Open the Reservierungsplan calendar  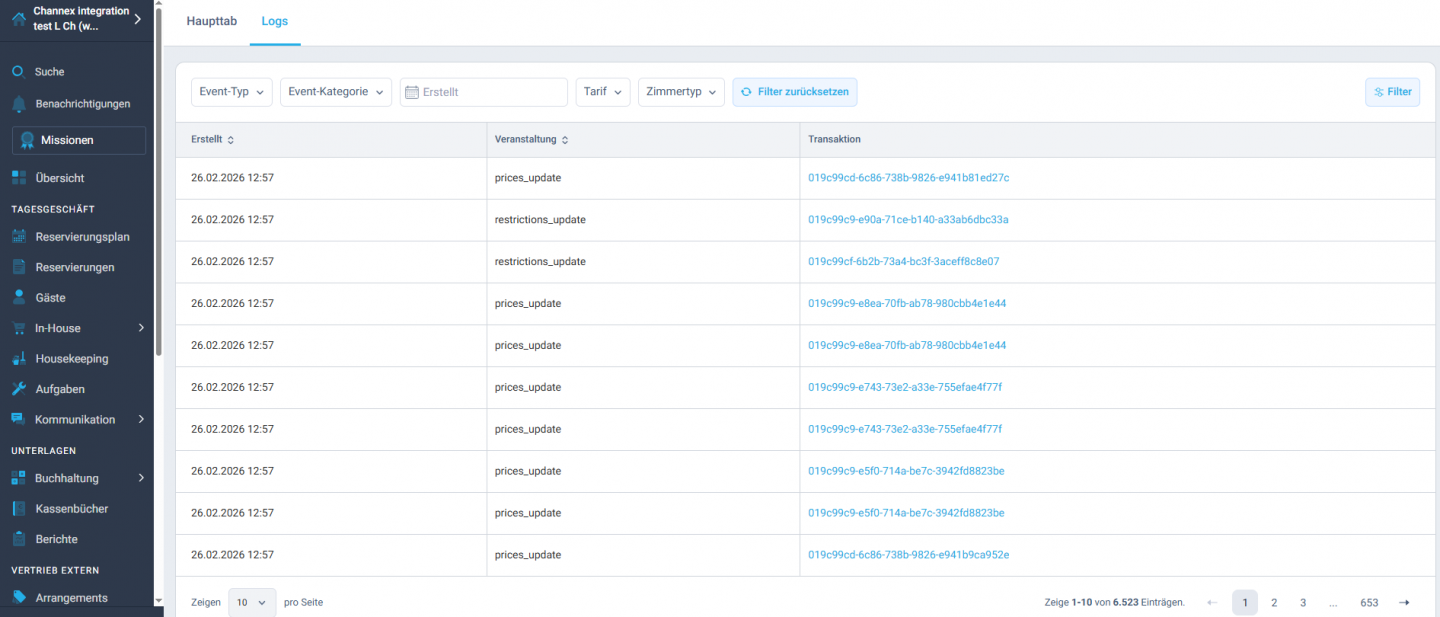[82, 236]
